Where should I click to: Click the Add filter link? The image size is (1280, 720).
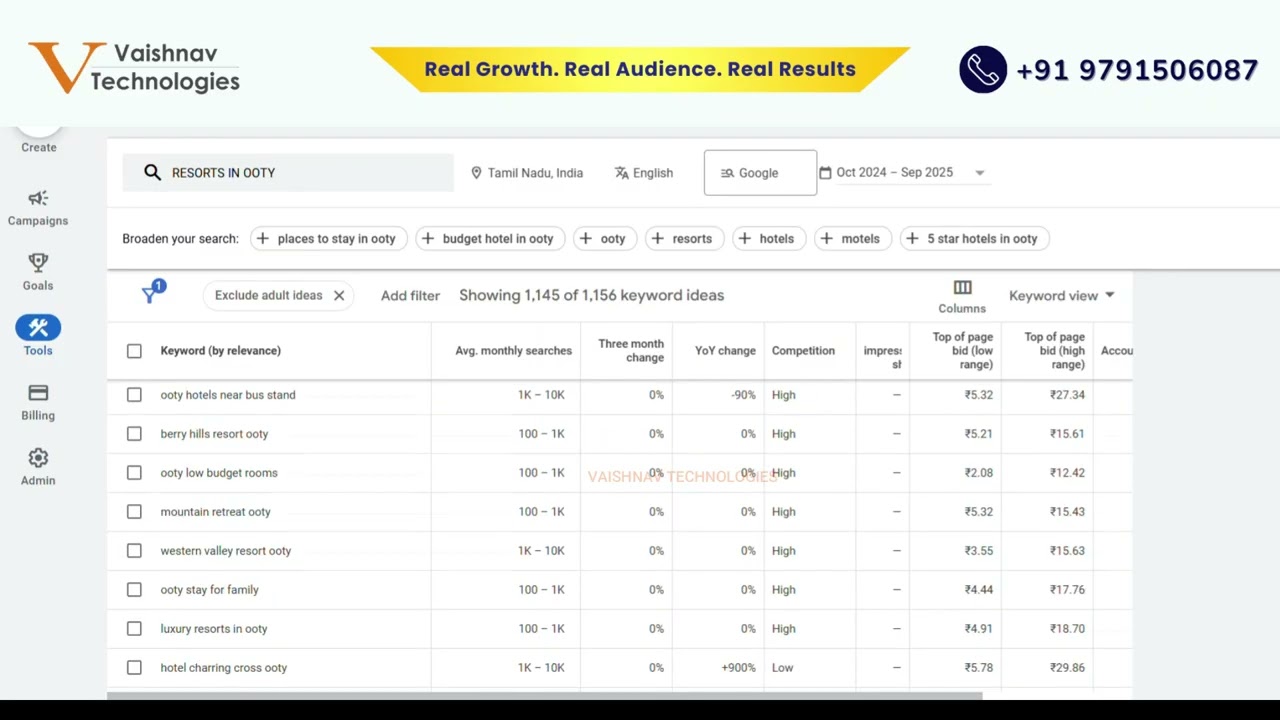pyautogui.click(x=410, y=295)
